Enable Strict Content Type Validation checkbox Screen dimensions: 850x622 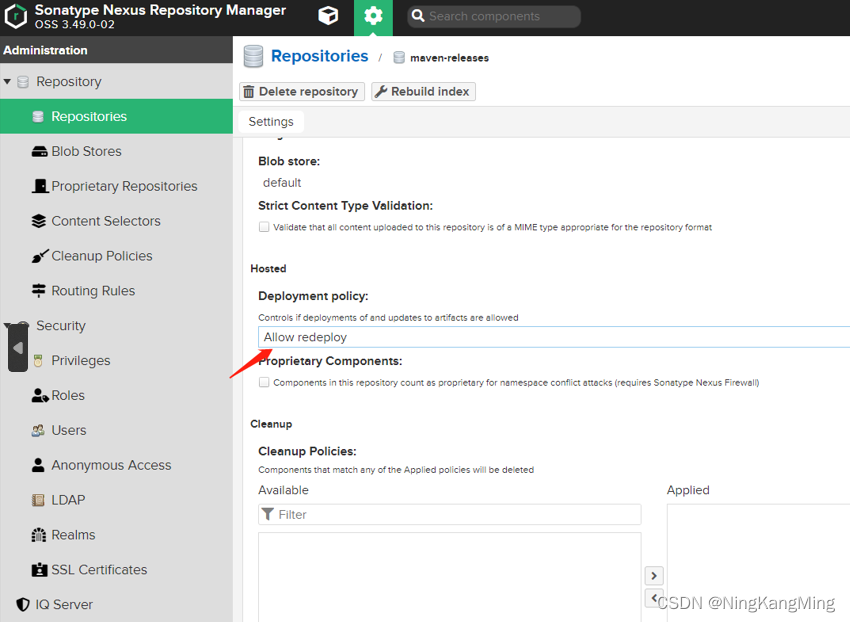(264, 227)
